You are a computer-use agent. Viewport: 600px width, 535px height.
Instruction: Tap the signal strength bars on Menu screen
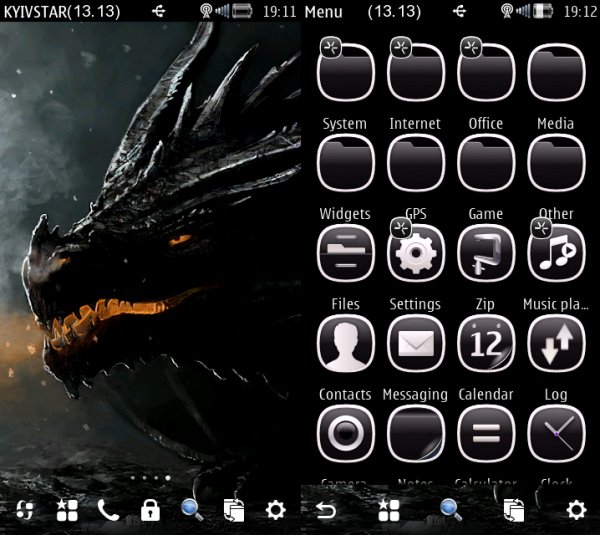pyautogui.click(x=523, y=11)
